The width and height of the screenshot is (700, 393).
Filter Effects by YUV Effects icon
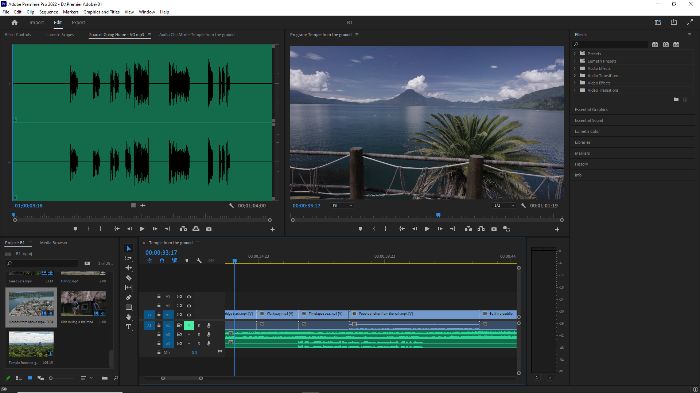click(x=676, y=44)
